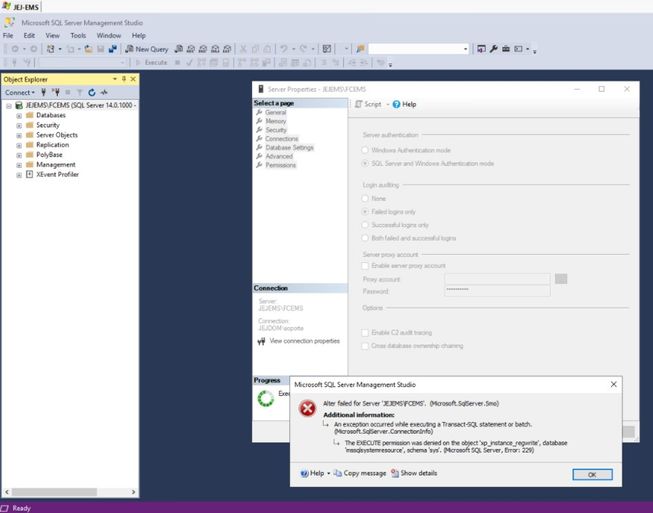Select Successful logins only radio button
653x513 pixels.
pyautogui.click(x=365, y=225)
